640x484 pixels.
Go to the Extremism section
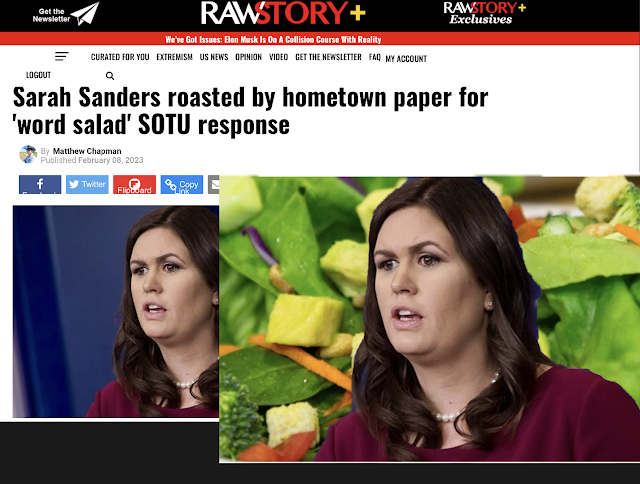[174, 57]
